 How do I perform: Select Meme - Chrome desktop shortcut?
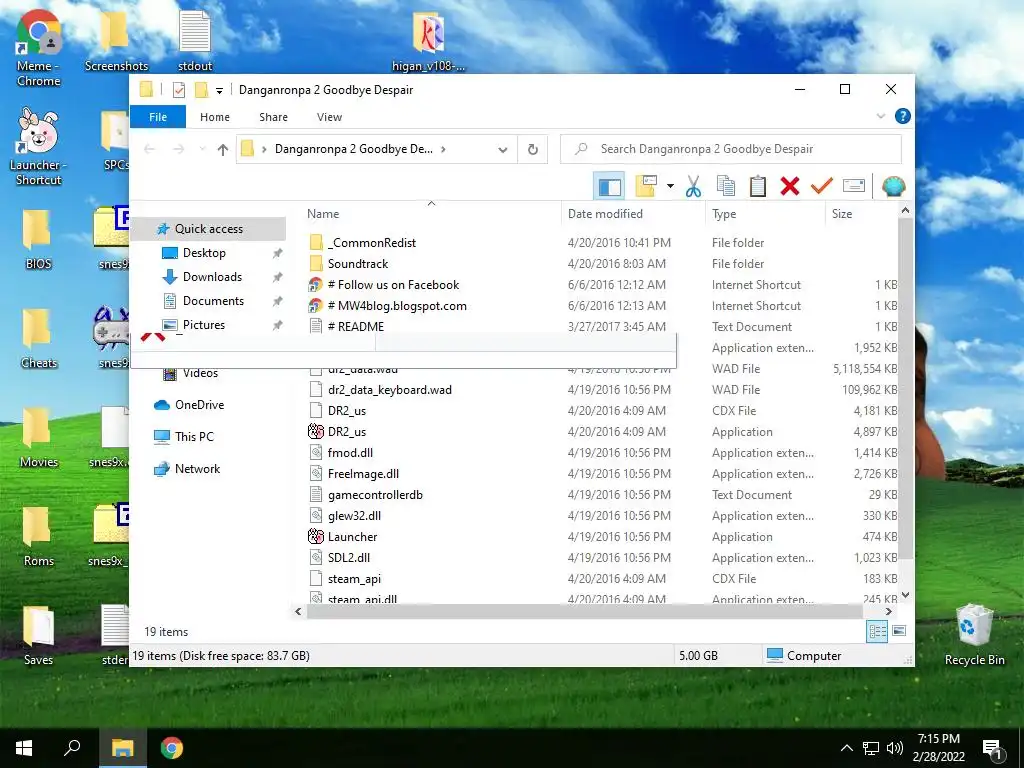[x=39, y=49]
